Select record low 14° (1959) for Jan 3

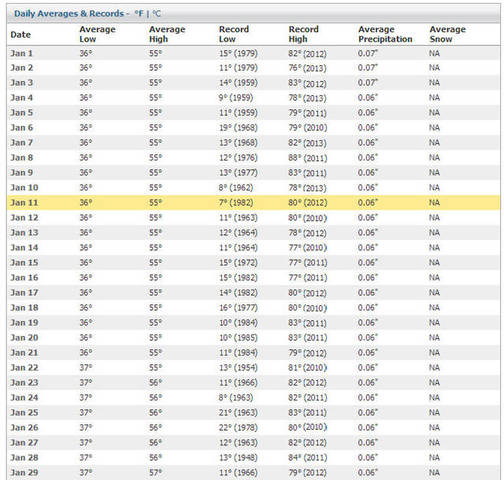point(238,83)
